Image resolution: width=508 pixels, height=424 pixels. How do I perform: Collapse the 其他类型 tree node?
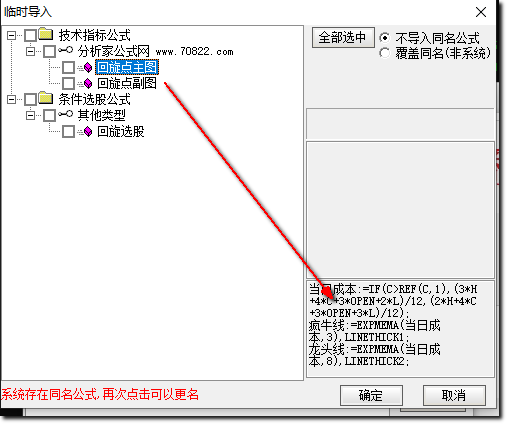coord(30,116)
